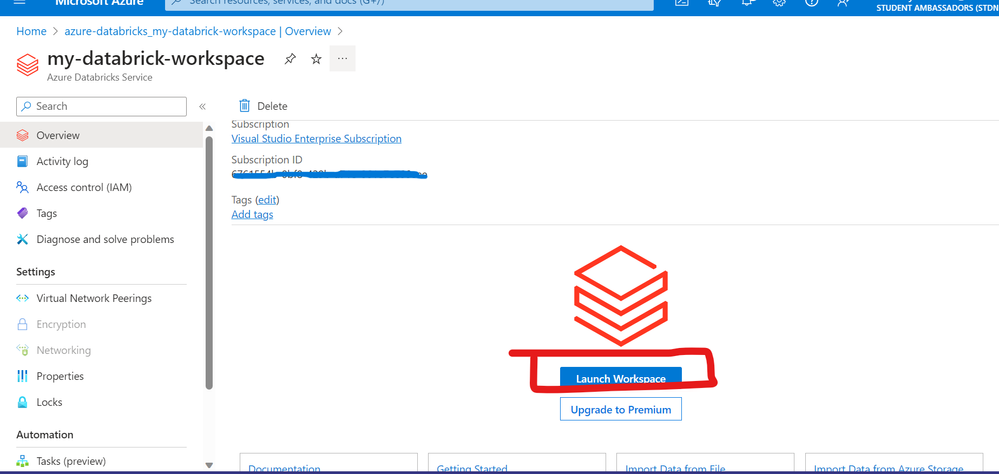Open the Import Data from File card
This screenshot has height=474, width=999.
click(706, 464)
